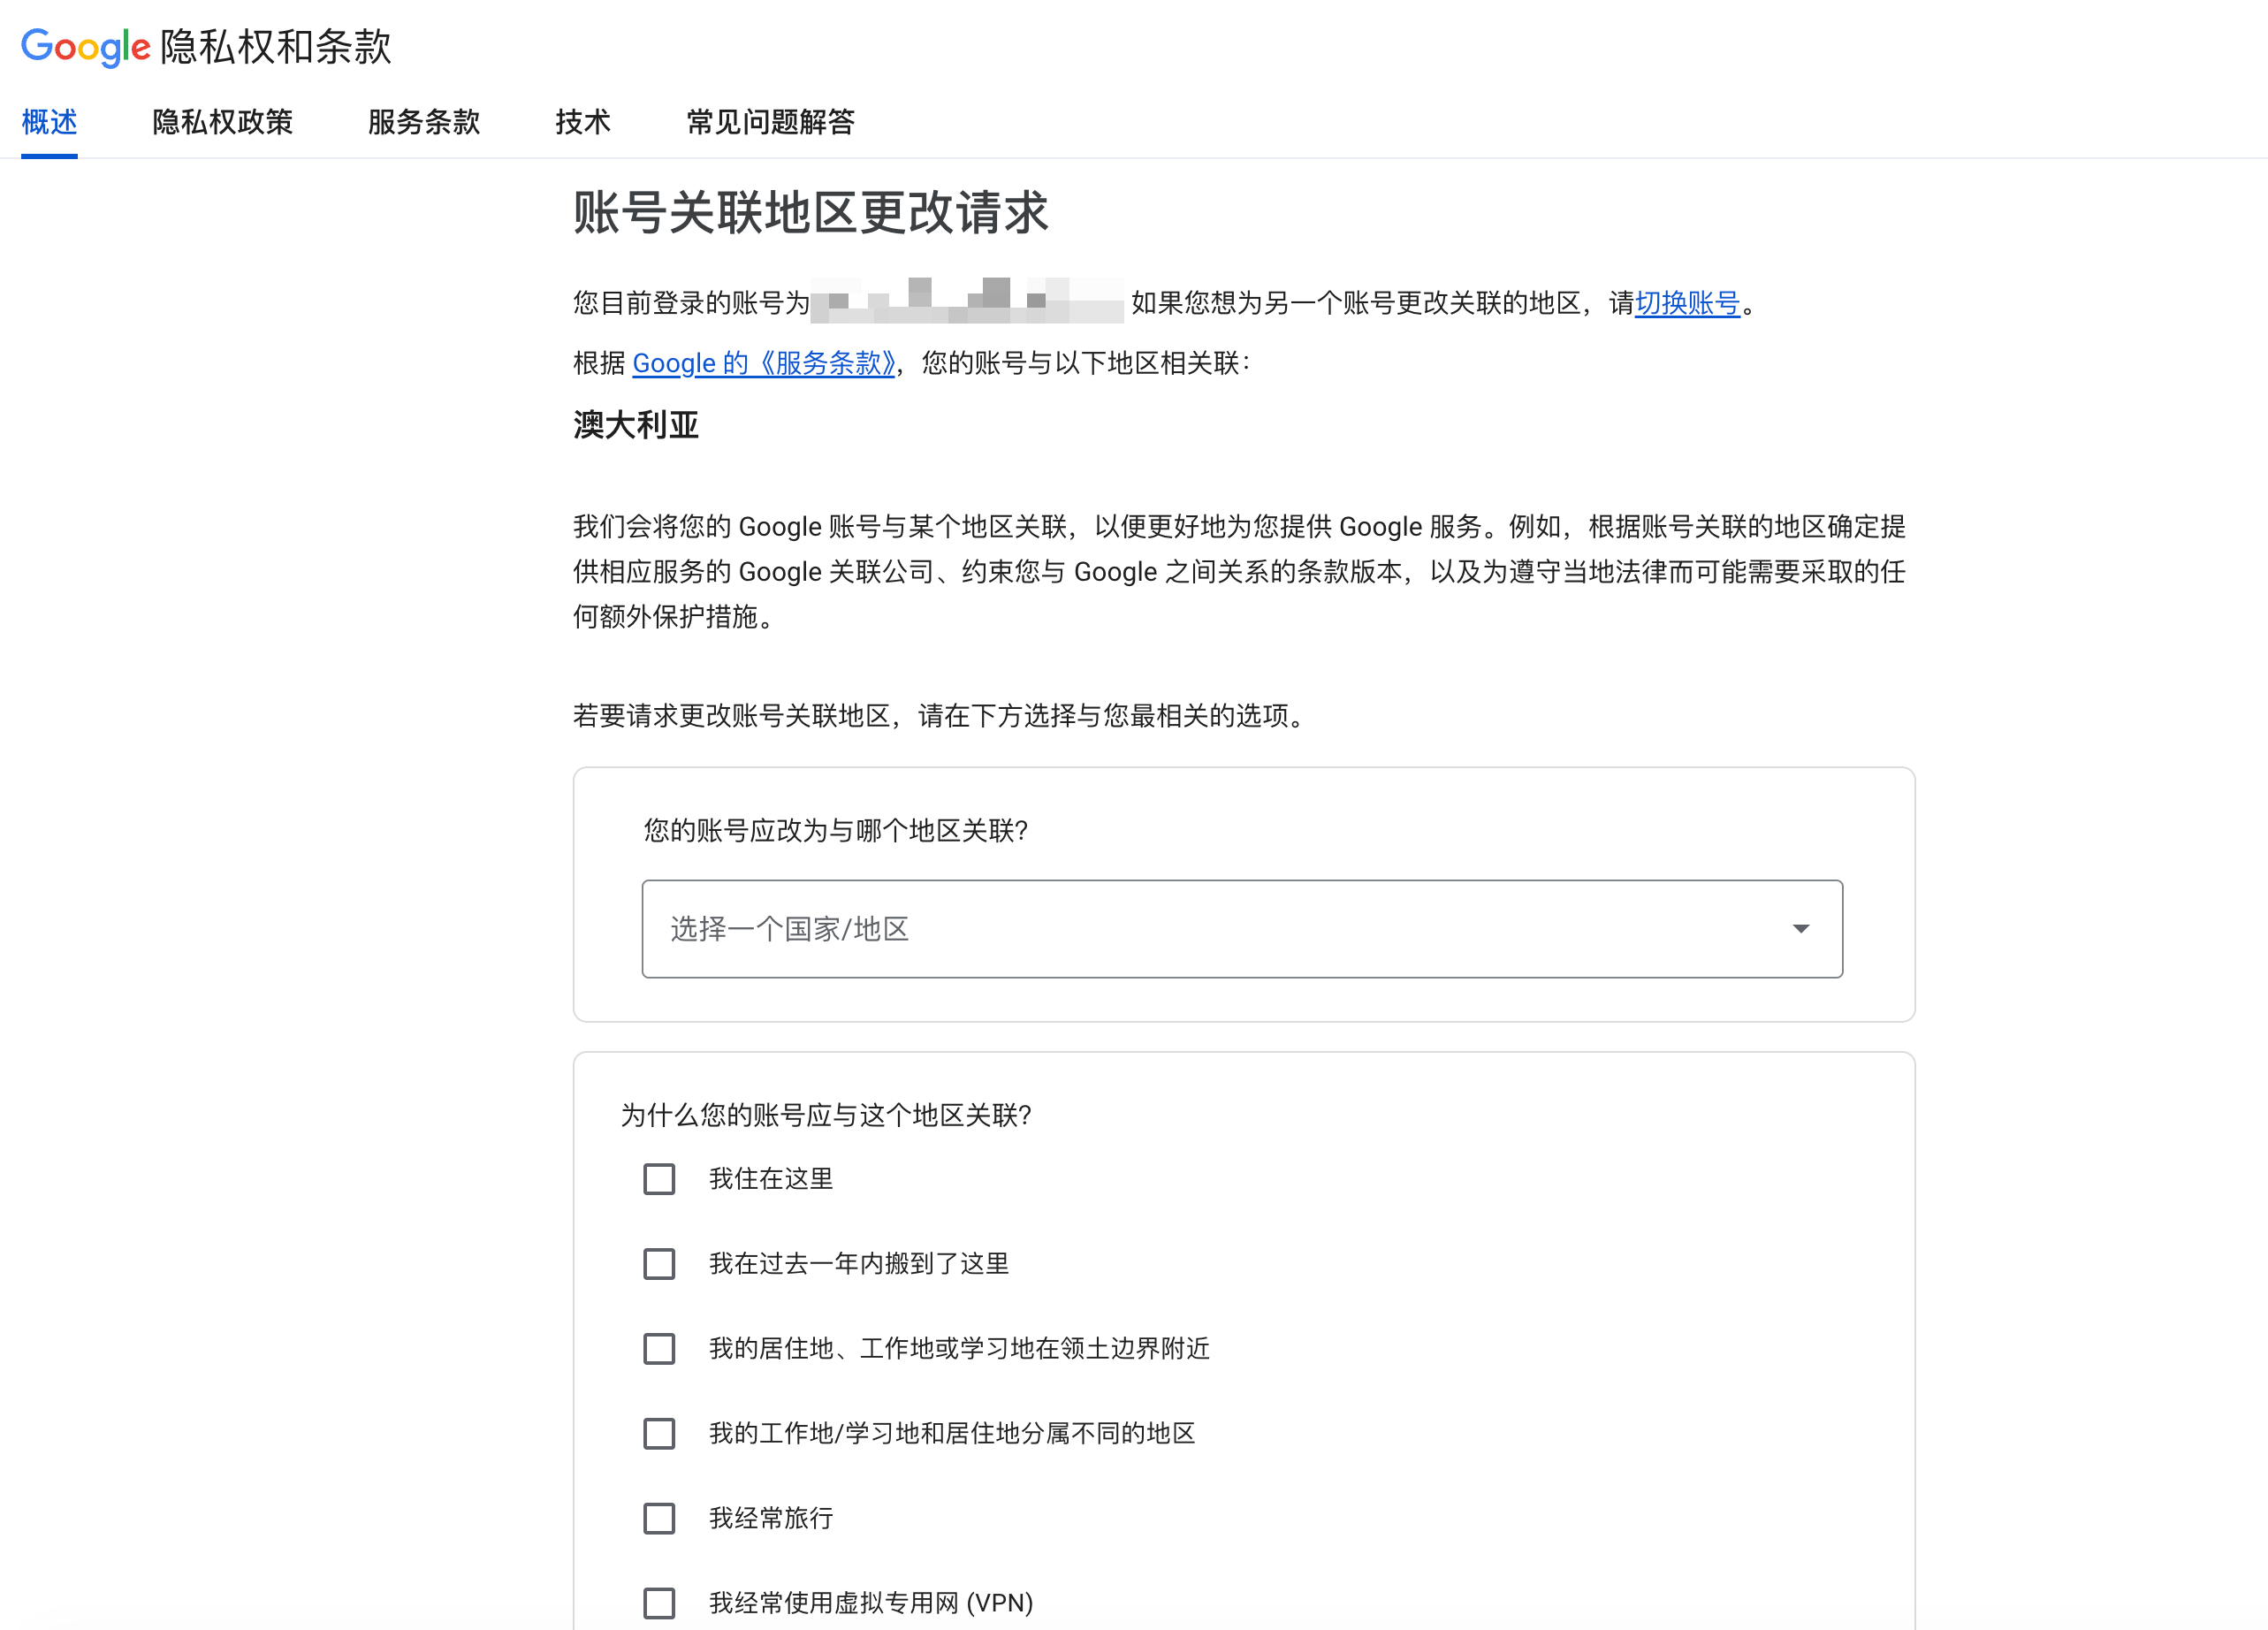Click the country dropdown arrow icon
The width and height of the screenshot is (2268, 1630).
click(1800, 929)
